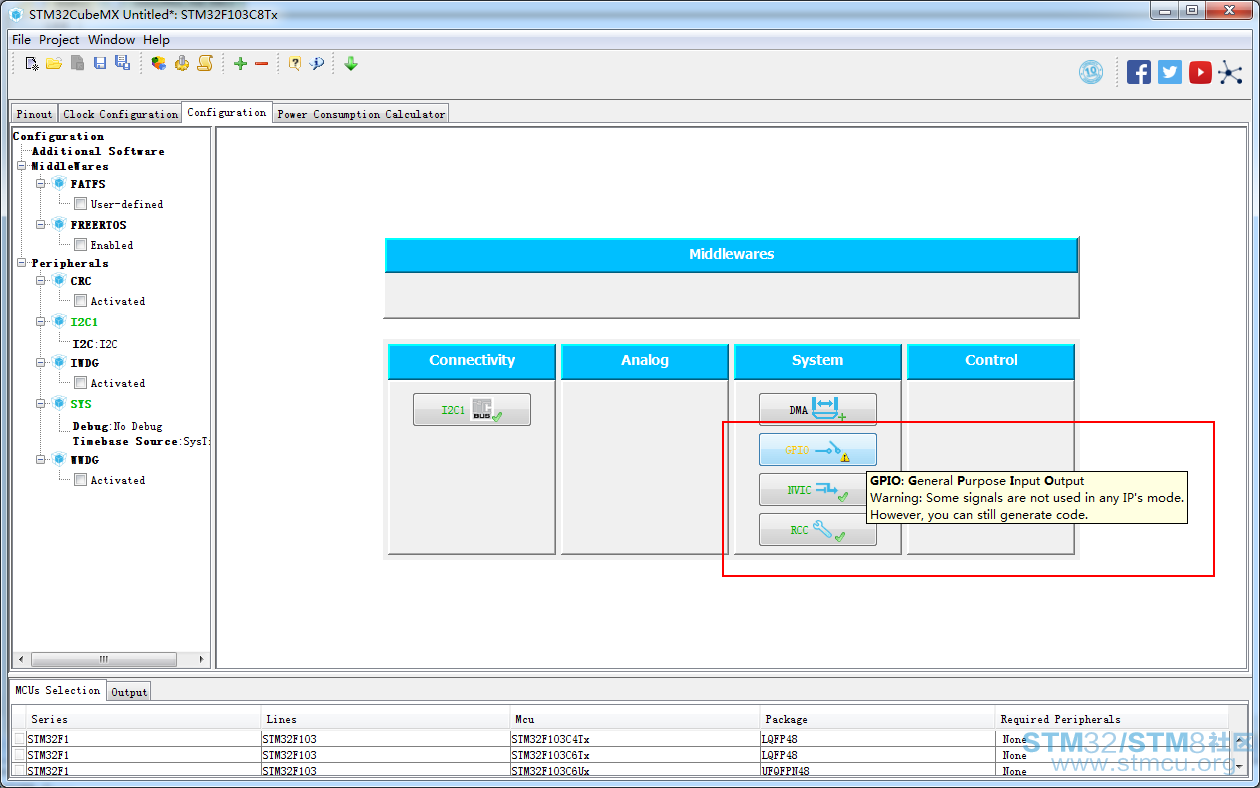Click the red minus toolbar icon
1260x788 pixels.
point(262,64)
